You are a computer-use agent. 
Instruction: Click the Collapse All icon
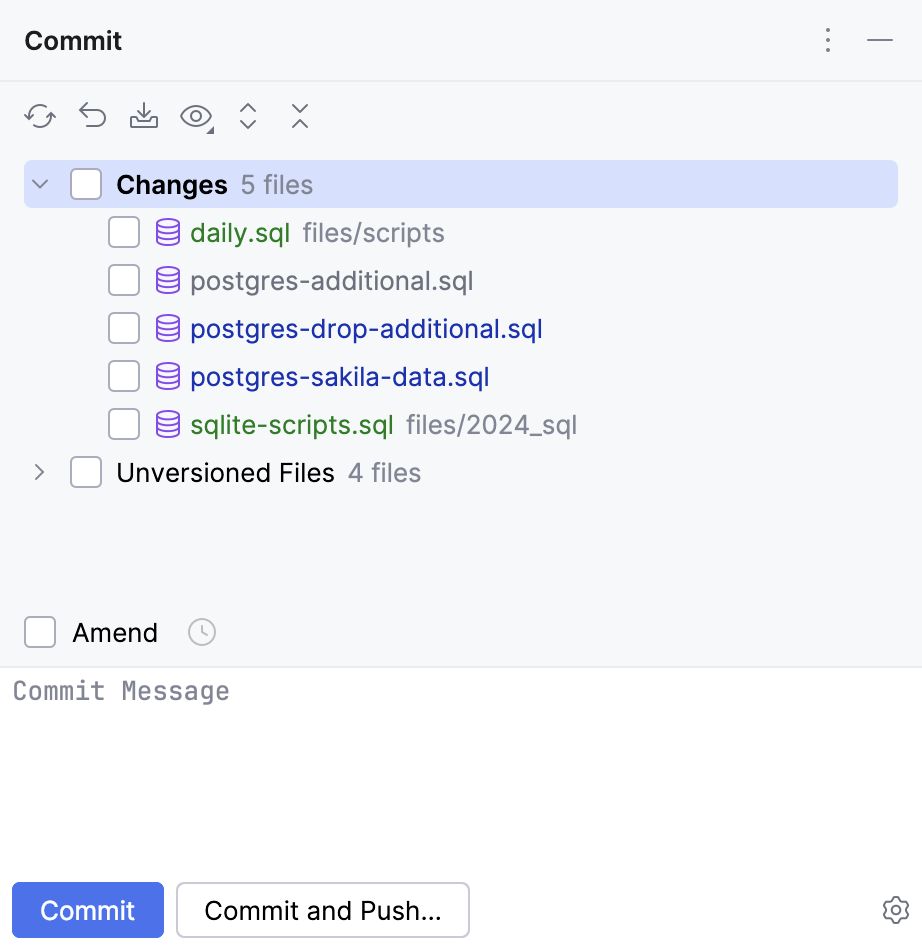point(300,117)
